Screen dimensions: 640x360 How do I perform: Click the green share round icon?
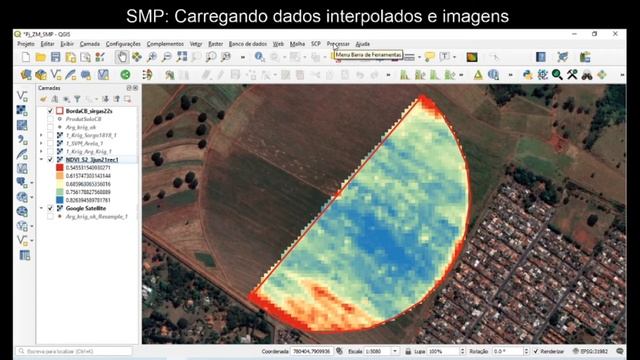click(x=125, y=75)
